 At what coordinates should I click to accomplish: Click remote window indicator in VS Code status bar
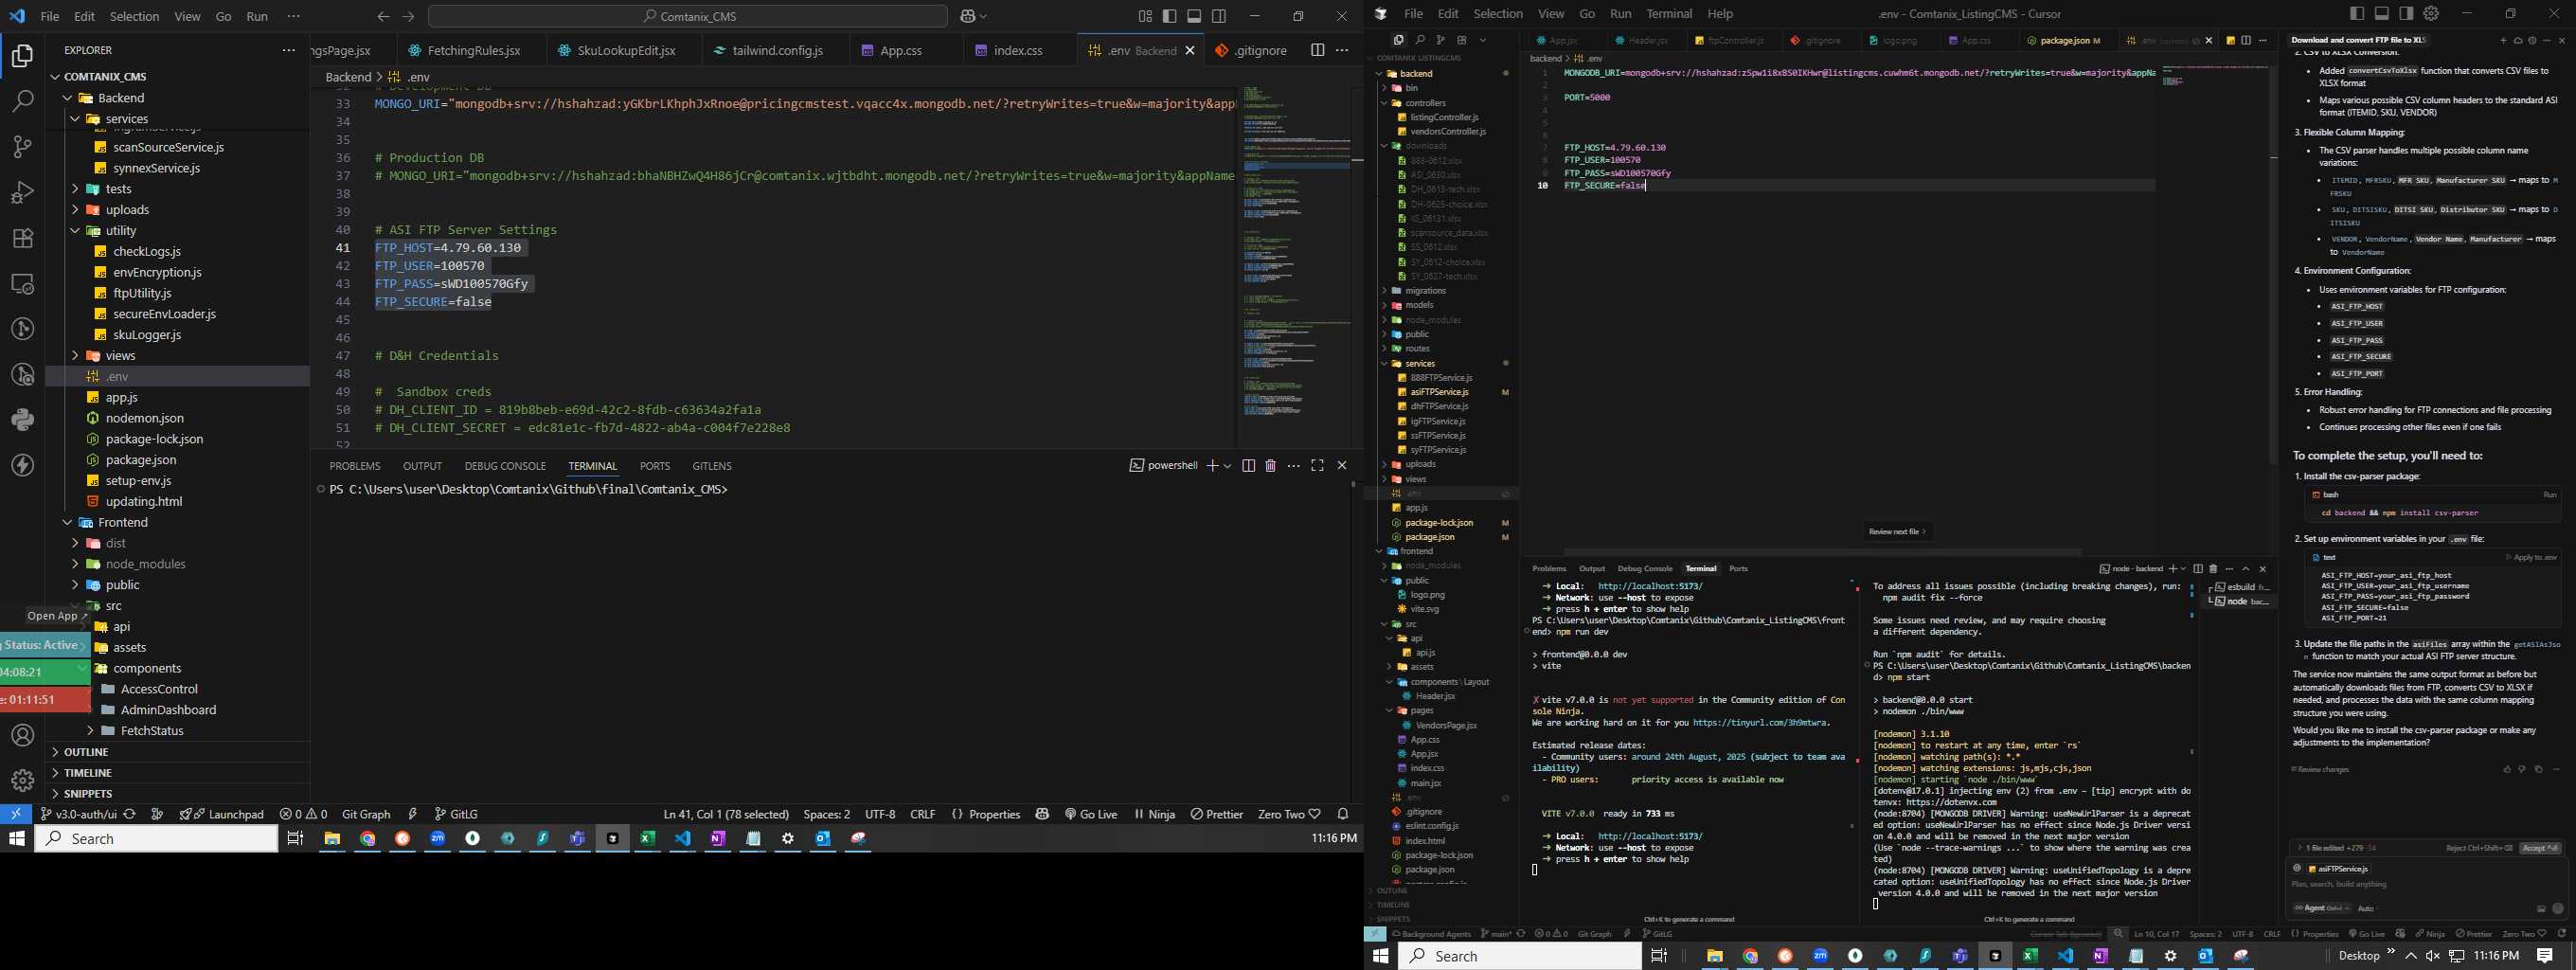click(16, 814)
